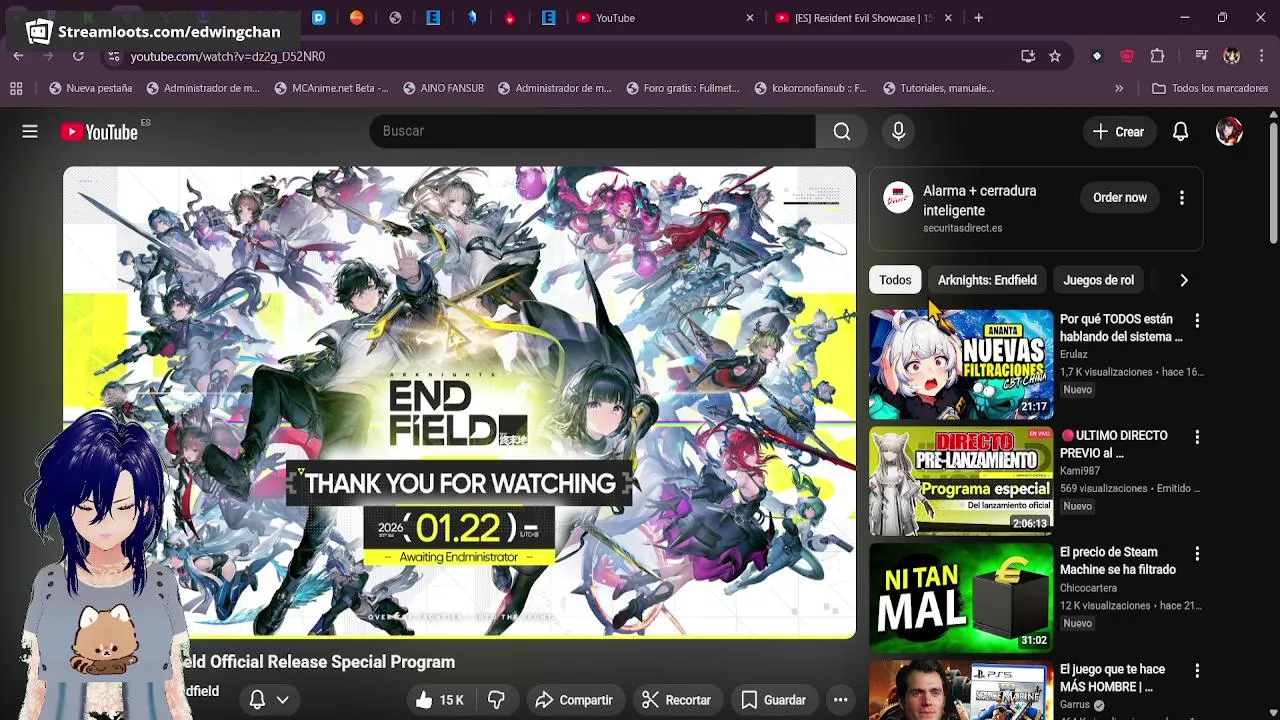
Task: Click the browser address bar URL
Action: click(228, 56)
